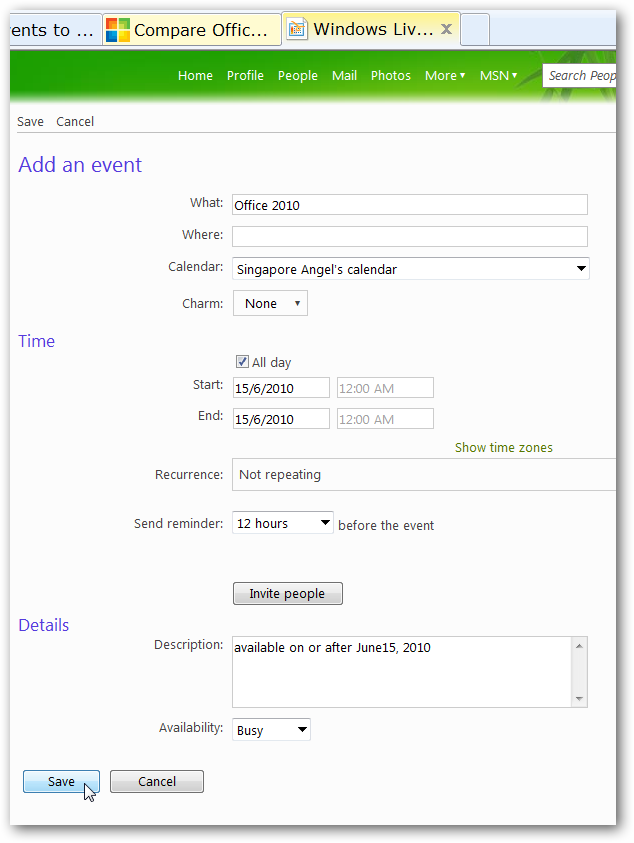Go to Home in the navigation bar
634x843 pixels.
[195, 76]
